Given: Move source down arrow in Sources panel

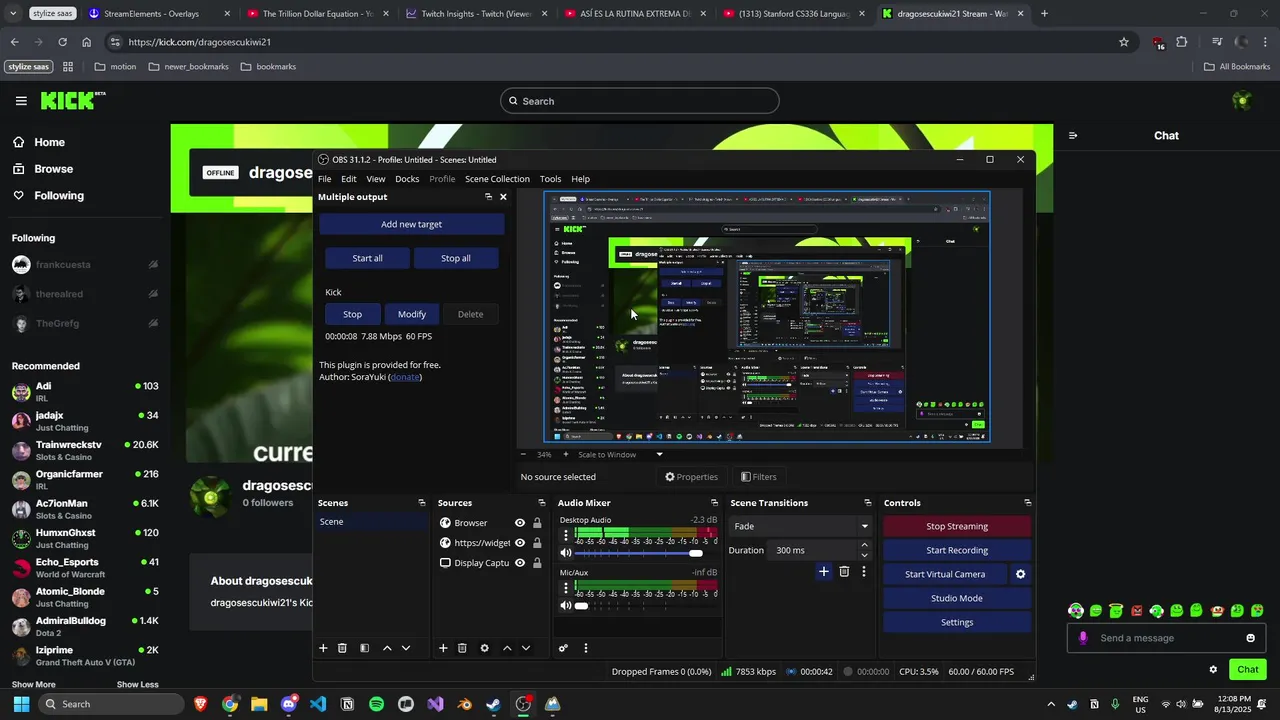Looking at the screenshot, I should (526, 648).
